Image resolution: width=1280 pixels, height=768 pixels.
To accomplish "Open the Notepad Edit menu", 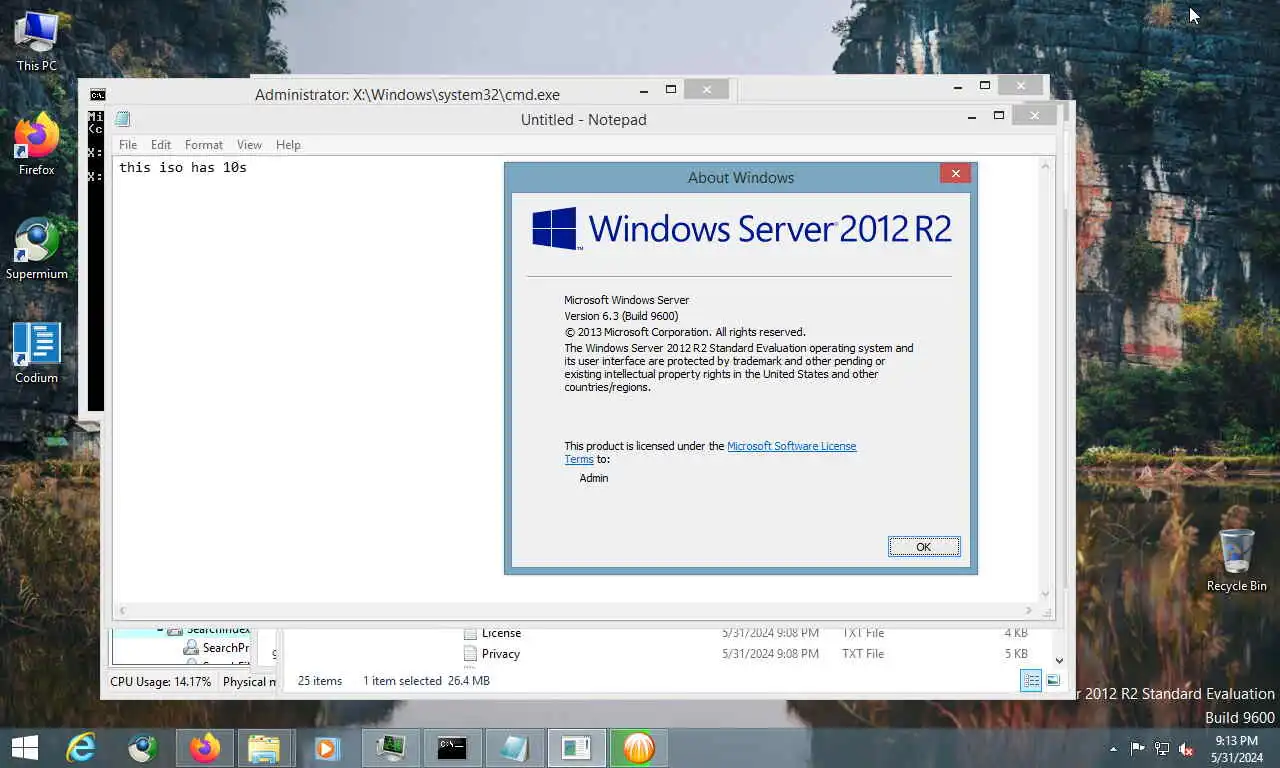I will click(x=161, y=145).
